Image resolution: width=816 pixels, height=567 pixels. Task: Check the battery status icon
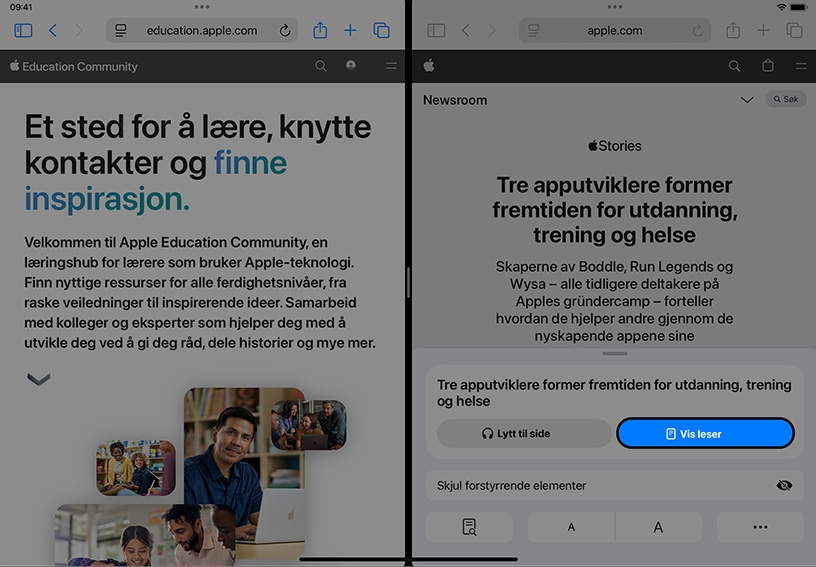[x=799, y=7]
